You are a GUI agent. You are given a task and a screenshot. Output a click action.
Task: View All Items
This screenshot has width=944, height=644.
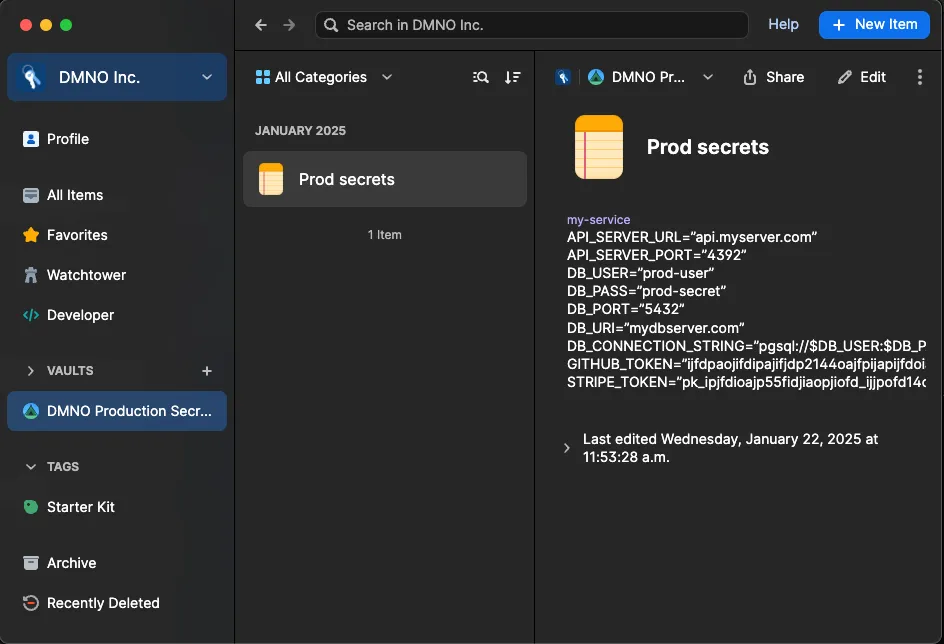pos(75,195)
